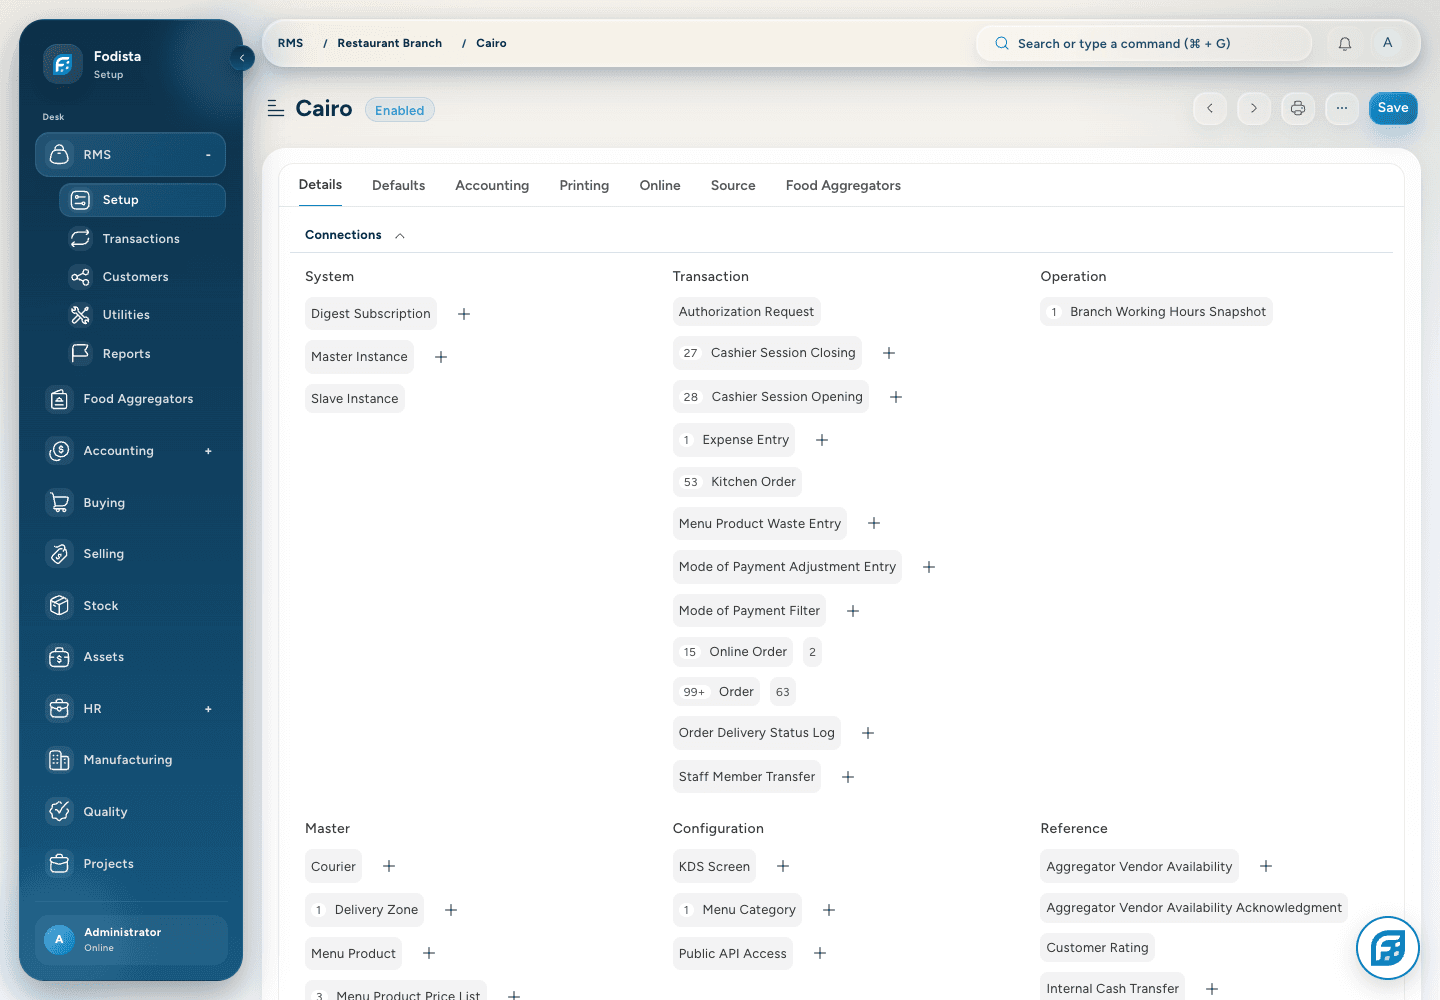This screenshot has width=1440, height=1000.
Task: Open the notifications bell
Action: tap(1345, 43)
